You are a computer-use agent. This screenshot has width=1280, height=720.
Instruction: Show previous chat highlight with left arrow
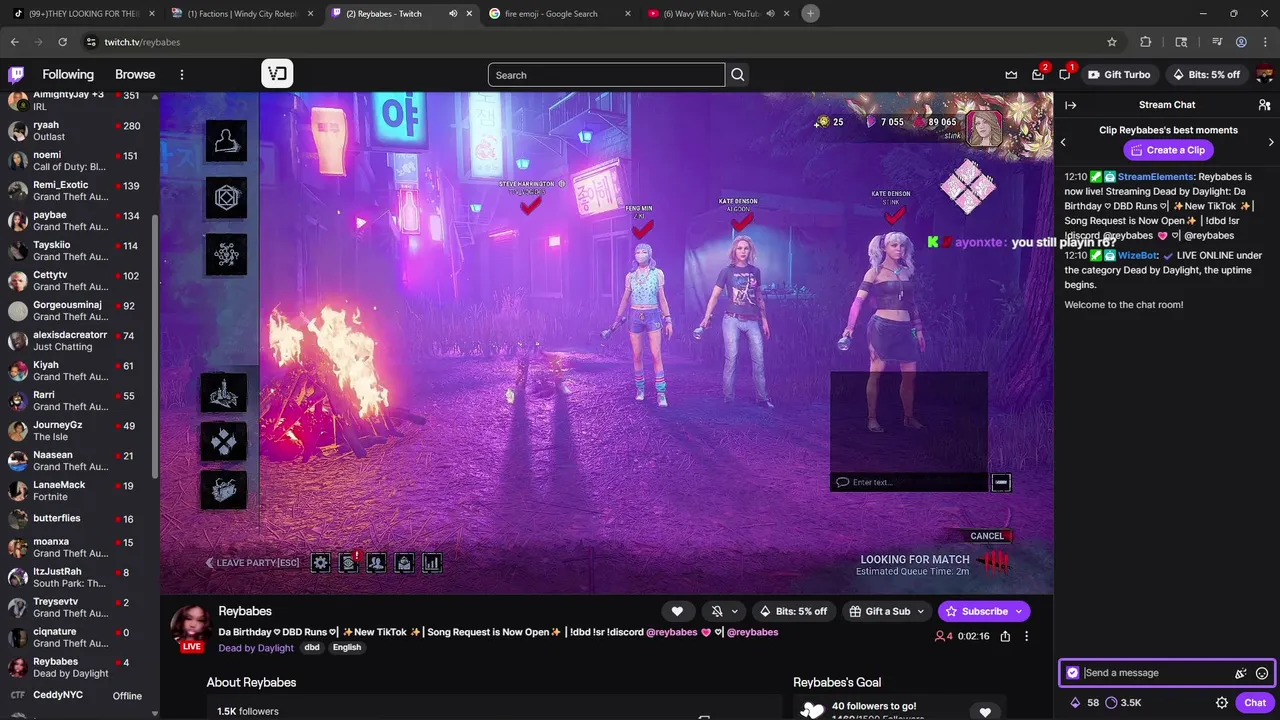pyautogui.click(x=1063, y=142)
